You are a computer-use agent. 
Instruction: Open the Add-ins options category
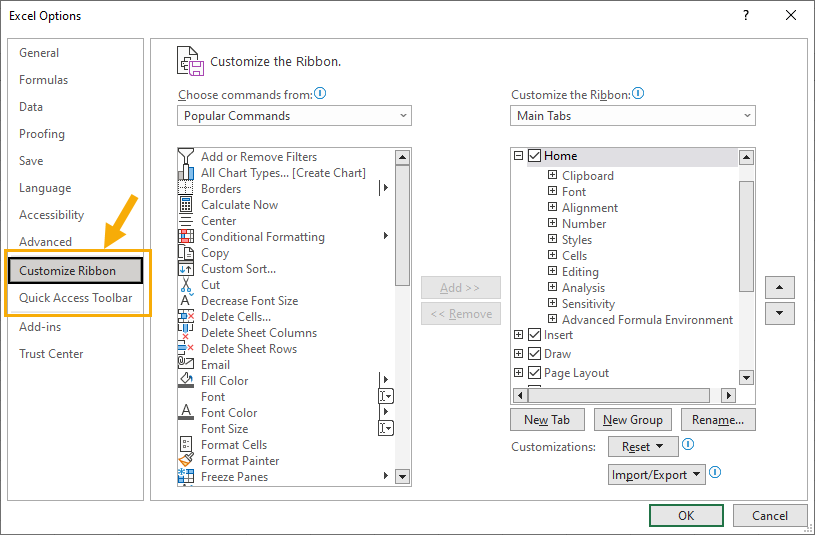(40, 327)
